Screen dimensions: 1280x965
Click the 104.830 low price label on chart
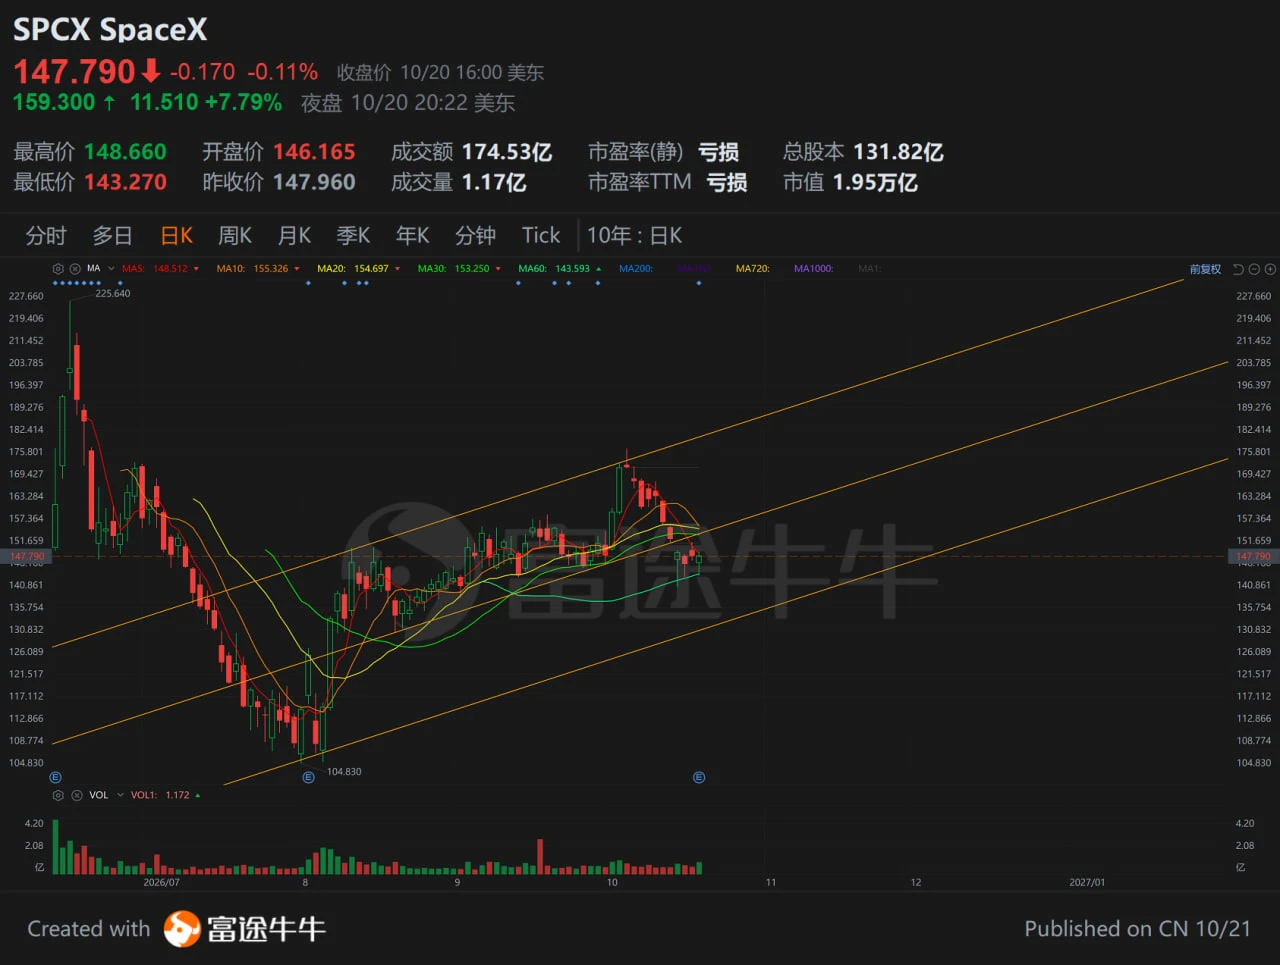[344, 772]
